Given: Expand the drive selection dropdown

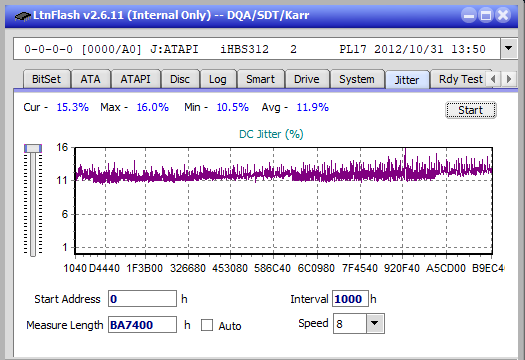Looking at the screenshot, I should click(x=509, y=49).
